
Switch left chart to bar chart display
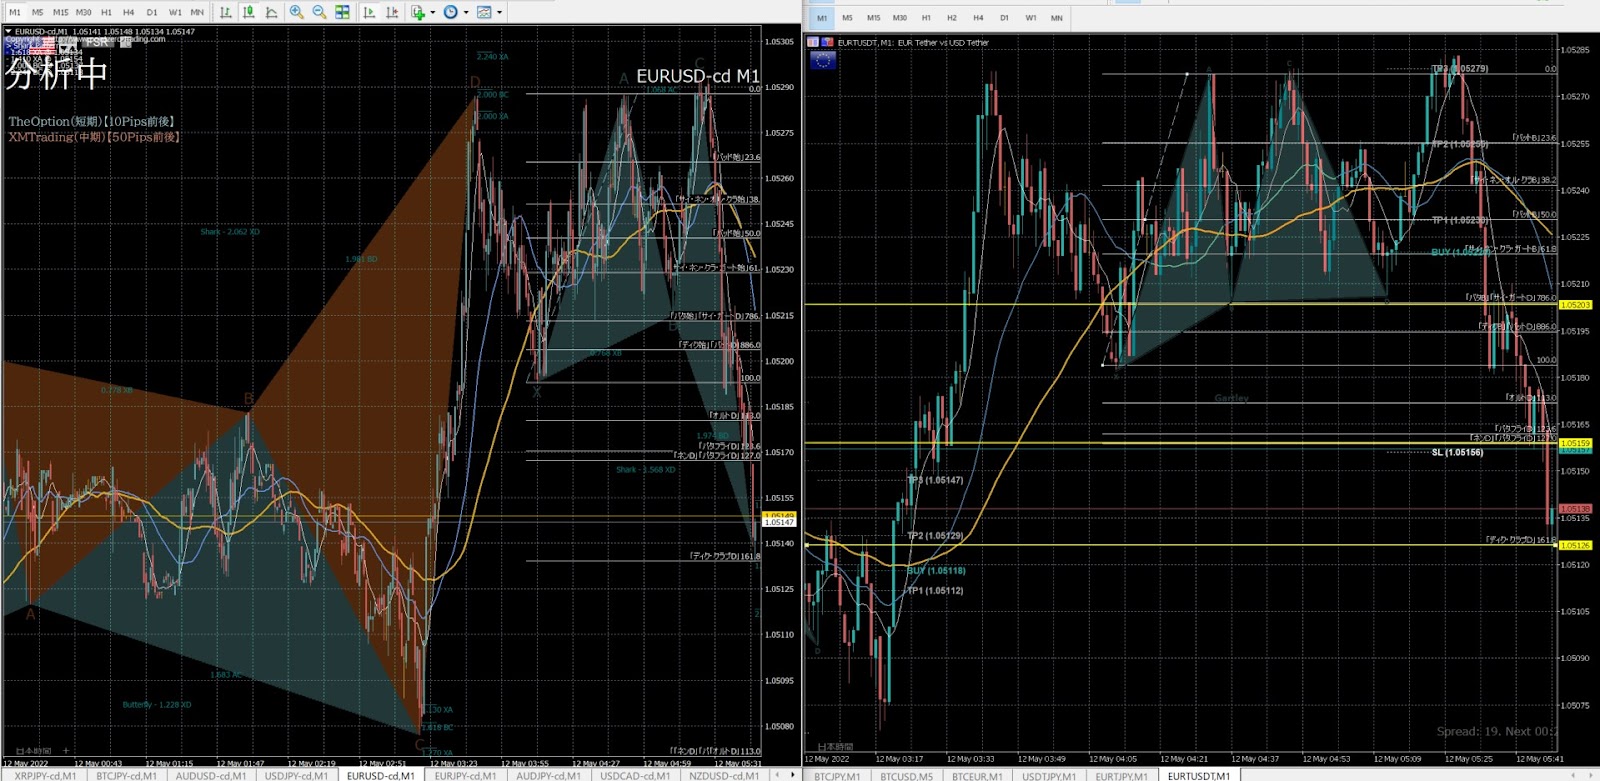point(225,12)
